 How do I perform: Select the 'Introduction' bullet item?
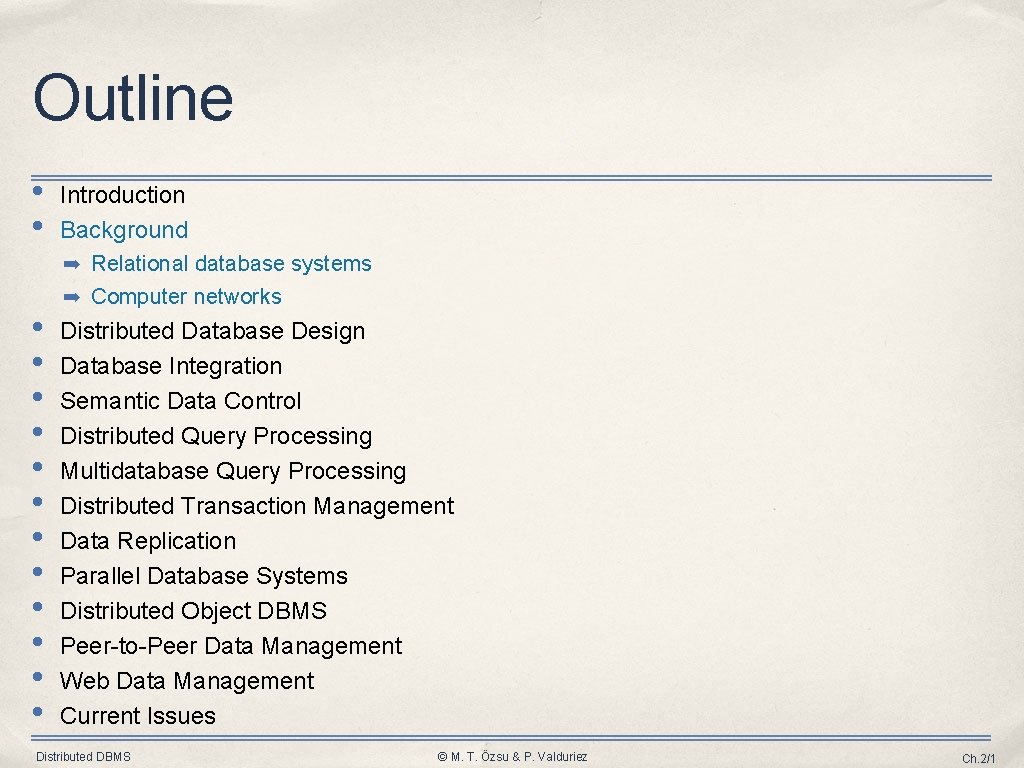click(123, 195)
